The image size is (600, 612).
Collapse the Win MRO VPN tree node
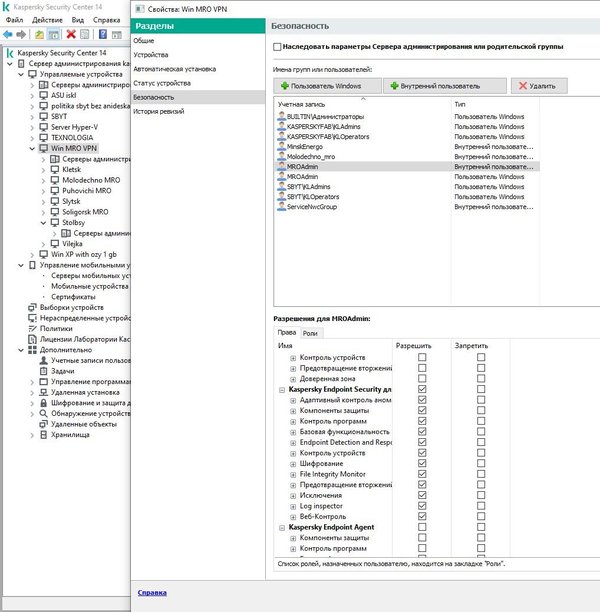32,148
